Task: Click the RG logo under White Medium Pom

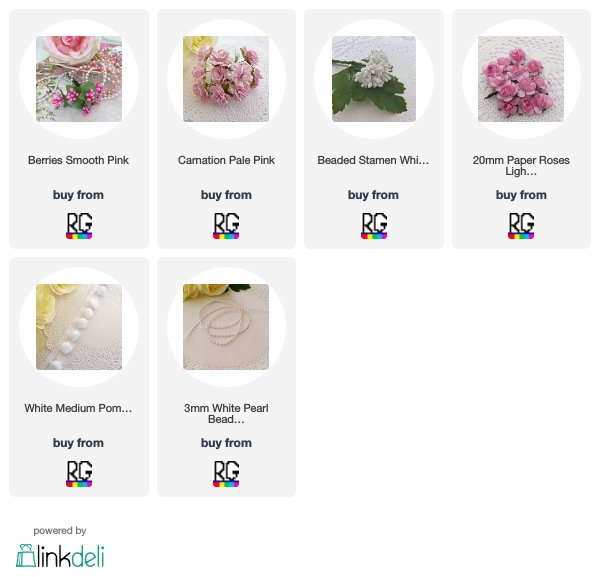Action: click(79, 473)
